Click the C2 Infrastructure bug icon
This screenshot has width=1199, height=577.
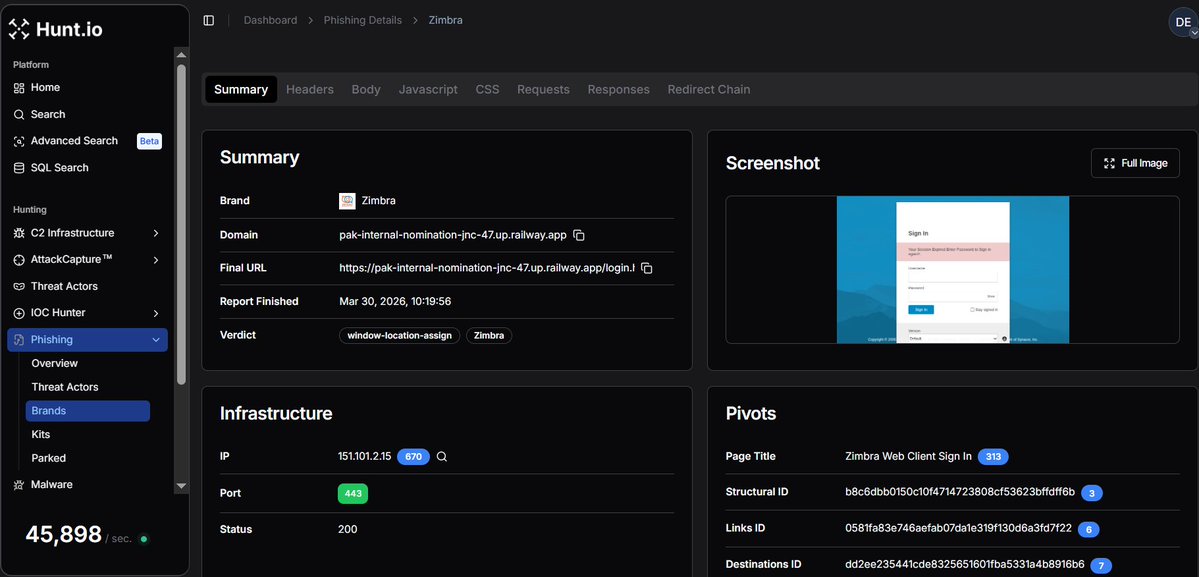(19, 233)
